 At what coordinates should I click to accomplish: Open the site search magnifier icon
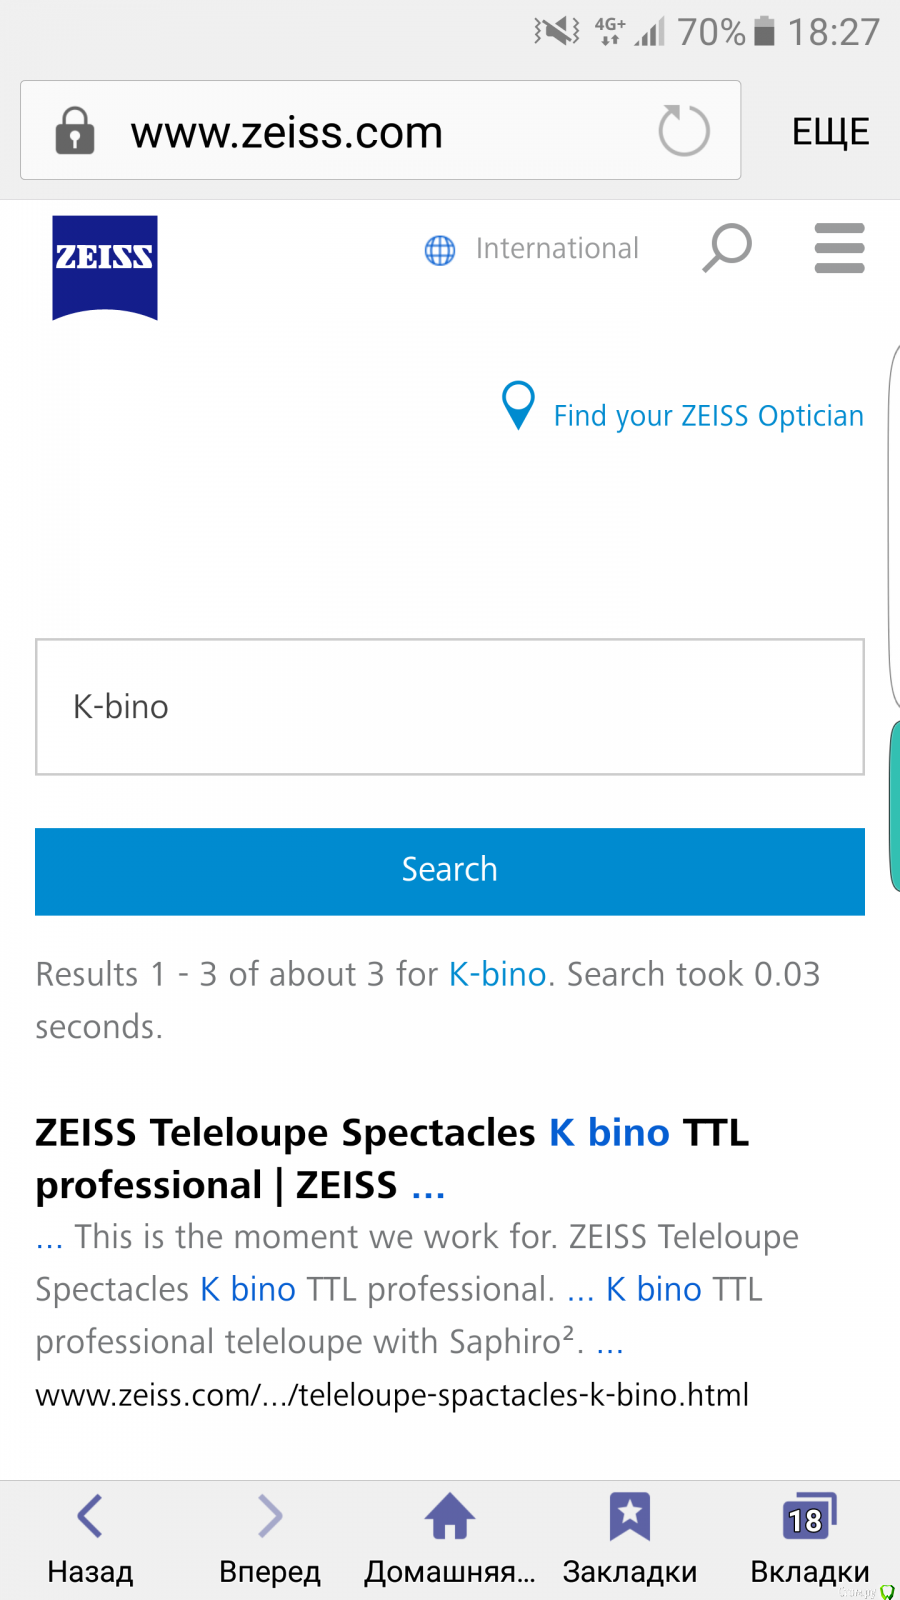pyautogui.click(x=727, y=248)
